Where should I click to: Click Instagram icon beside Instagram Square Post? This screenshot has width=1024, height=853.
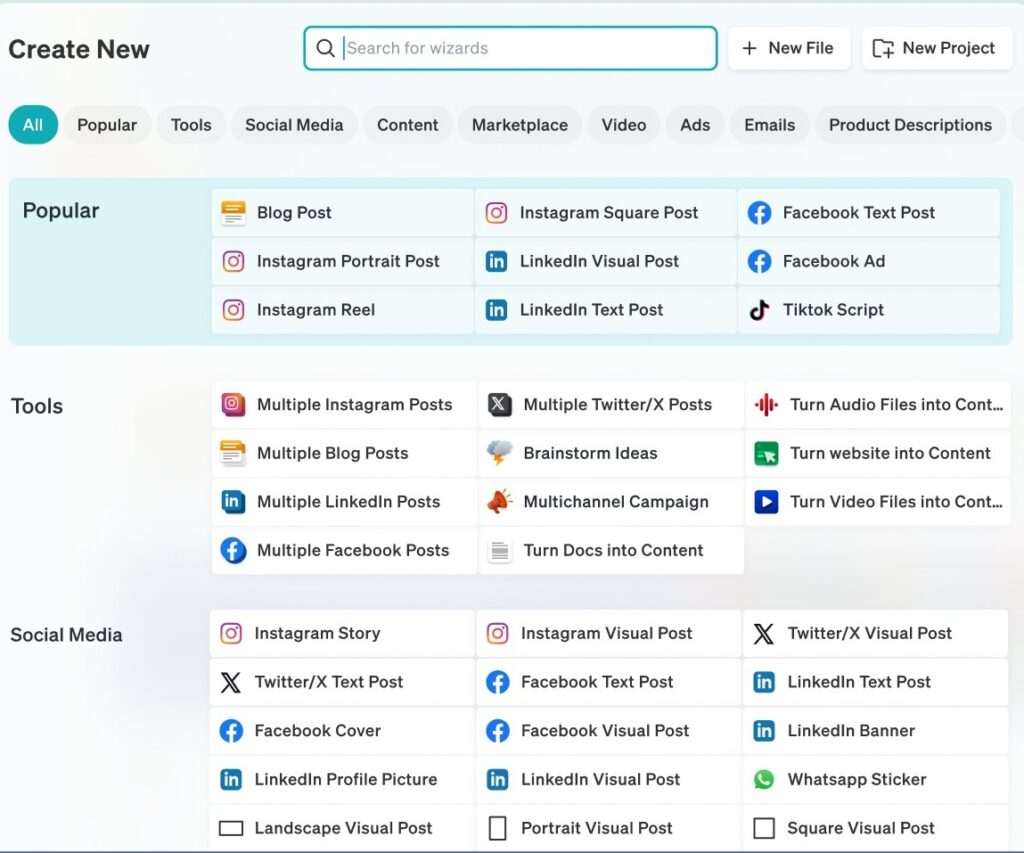pos(496,213)
